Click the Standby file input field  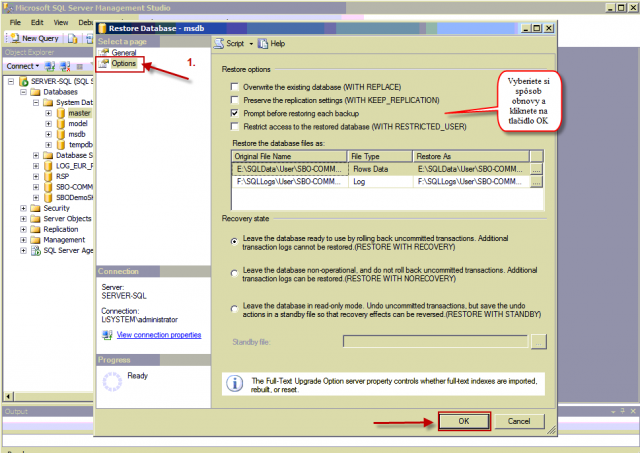tap(436, 342)
